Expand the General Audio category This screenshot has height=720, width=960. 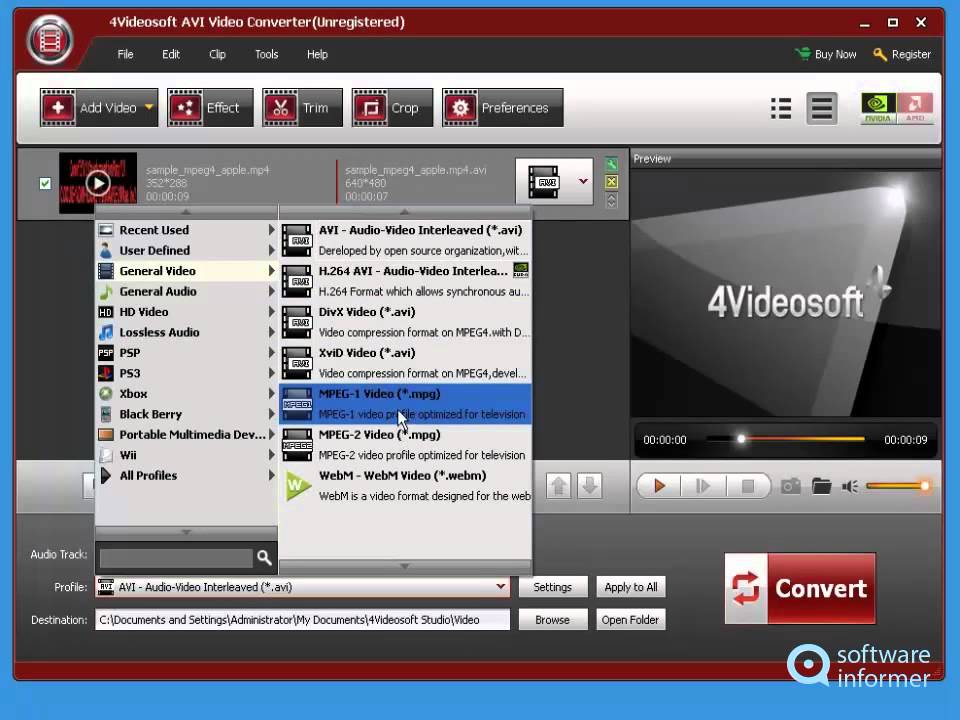pos(186,291)
